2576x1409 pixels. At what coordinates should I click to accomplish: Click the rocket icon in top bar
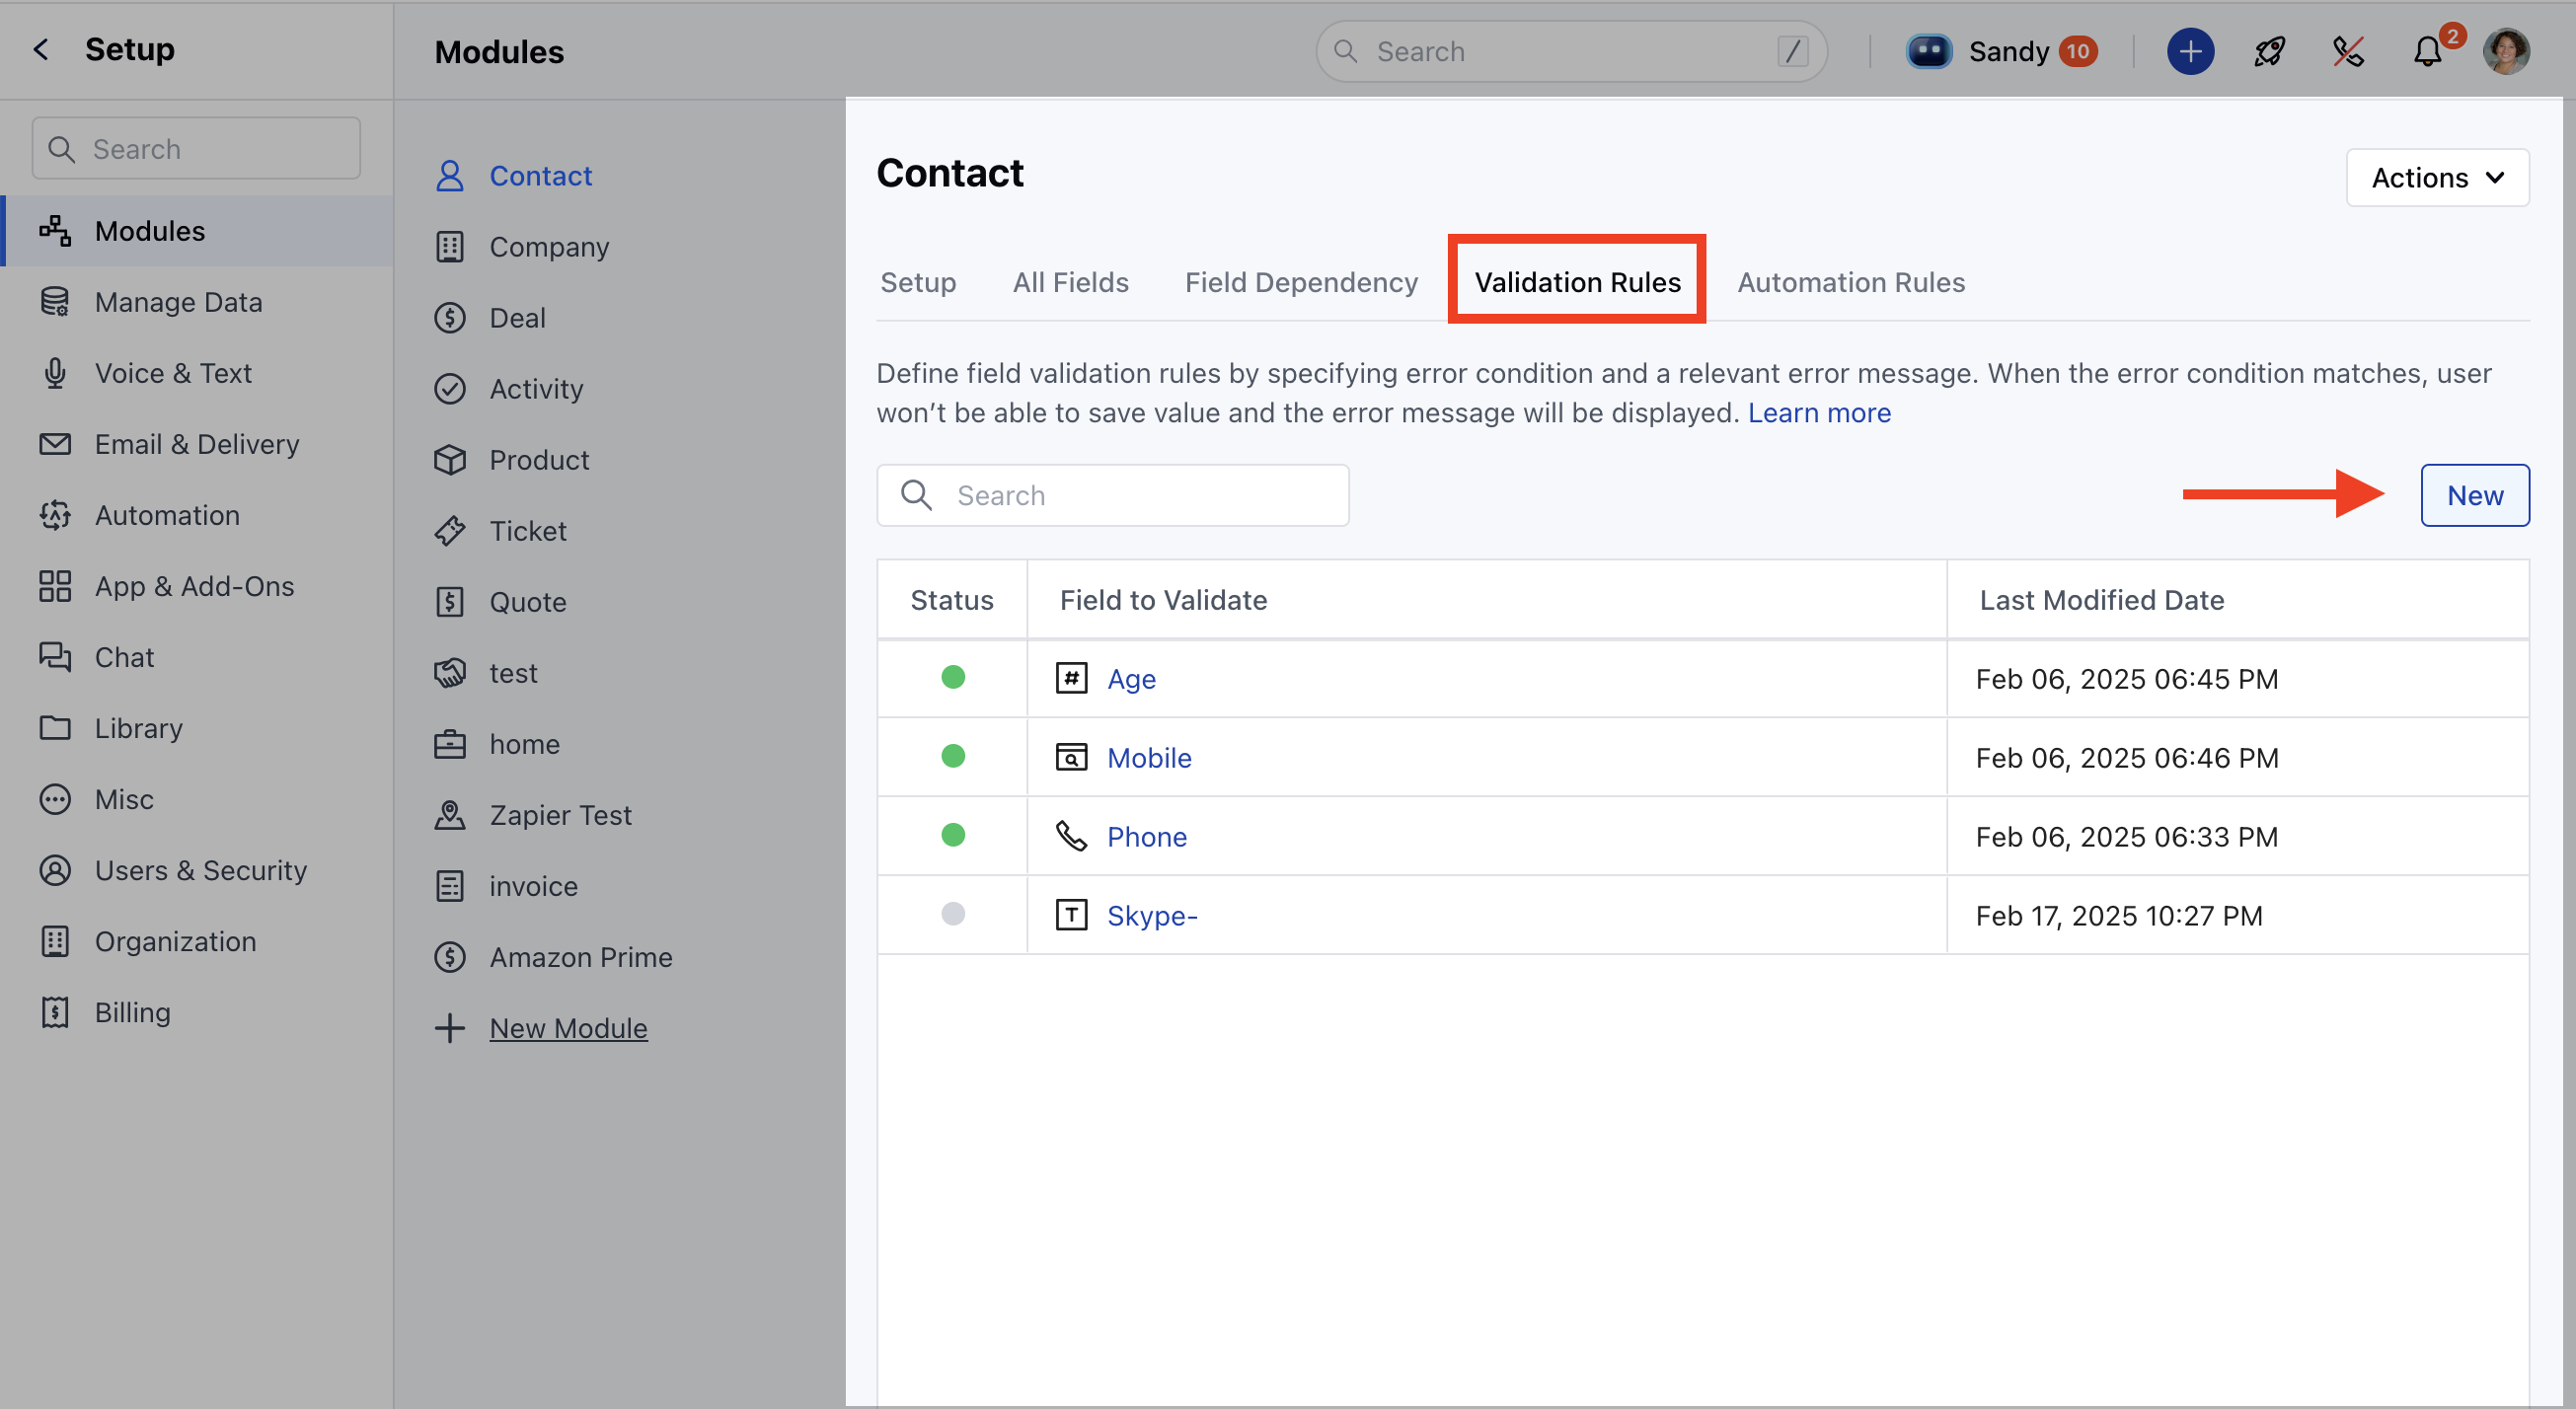pos(2269,51)
